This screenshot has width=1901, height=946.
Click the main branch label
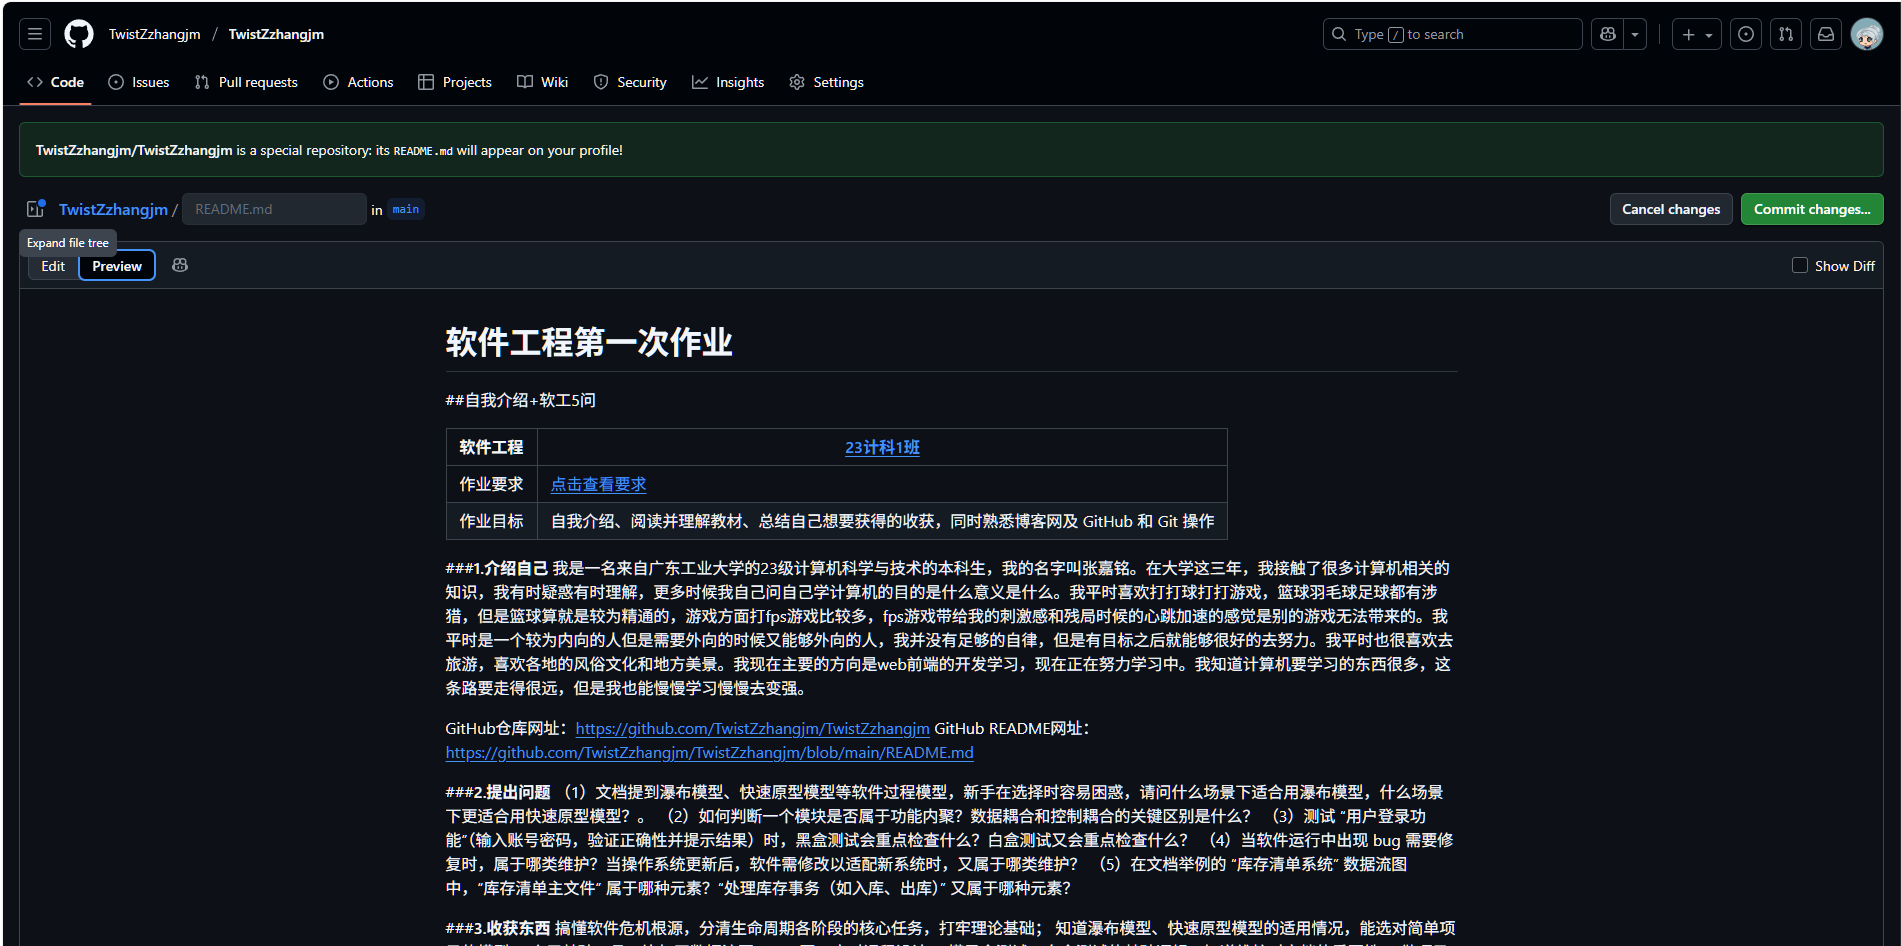pos(405,209)
